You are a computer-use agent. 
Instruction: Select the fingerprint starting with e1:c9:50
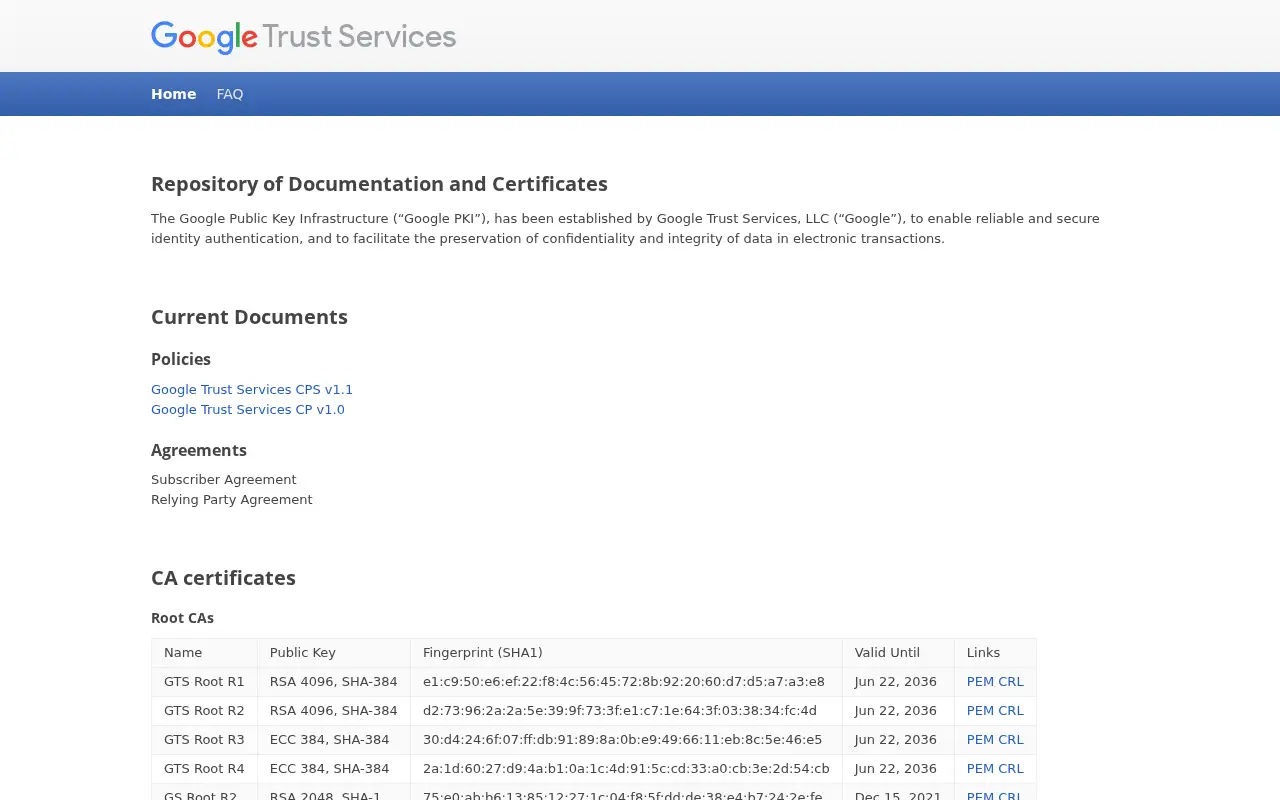tap(624, 682)
